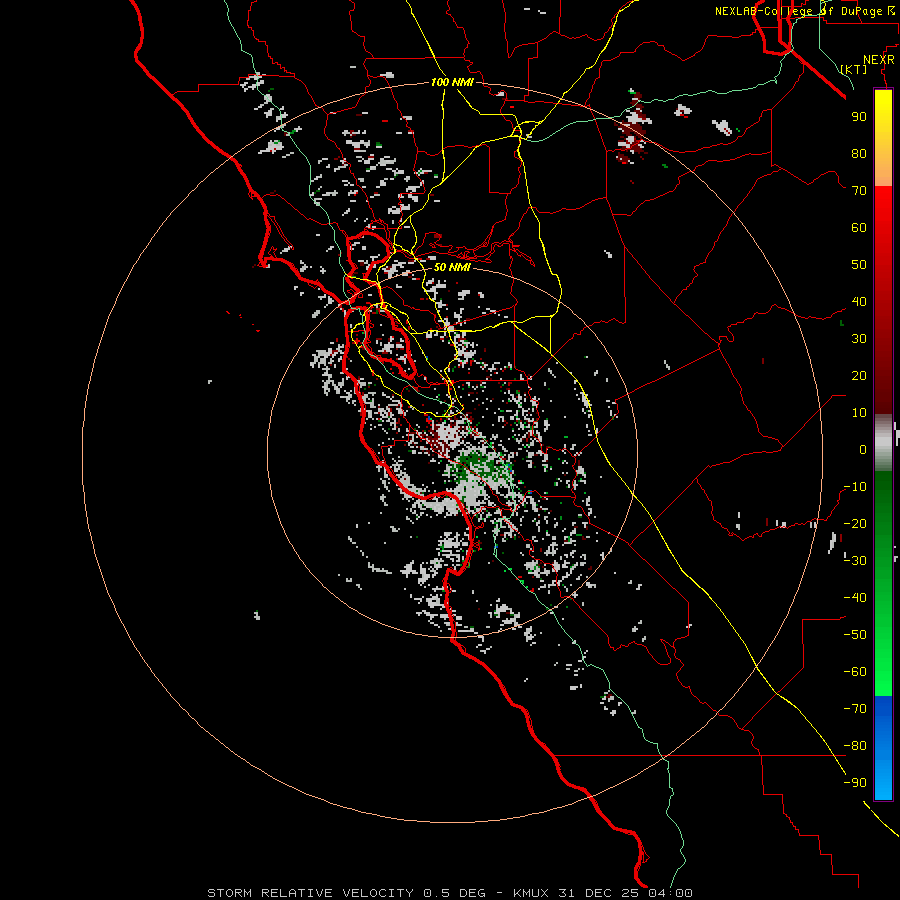Select the storm relative velocity caption at the bottom
The height and width of the screenshot is (900, 900).
[449, 893]
